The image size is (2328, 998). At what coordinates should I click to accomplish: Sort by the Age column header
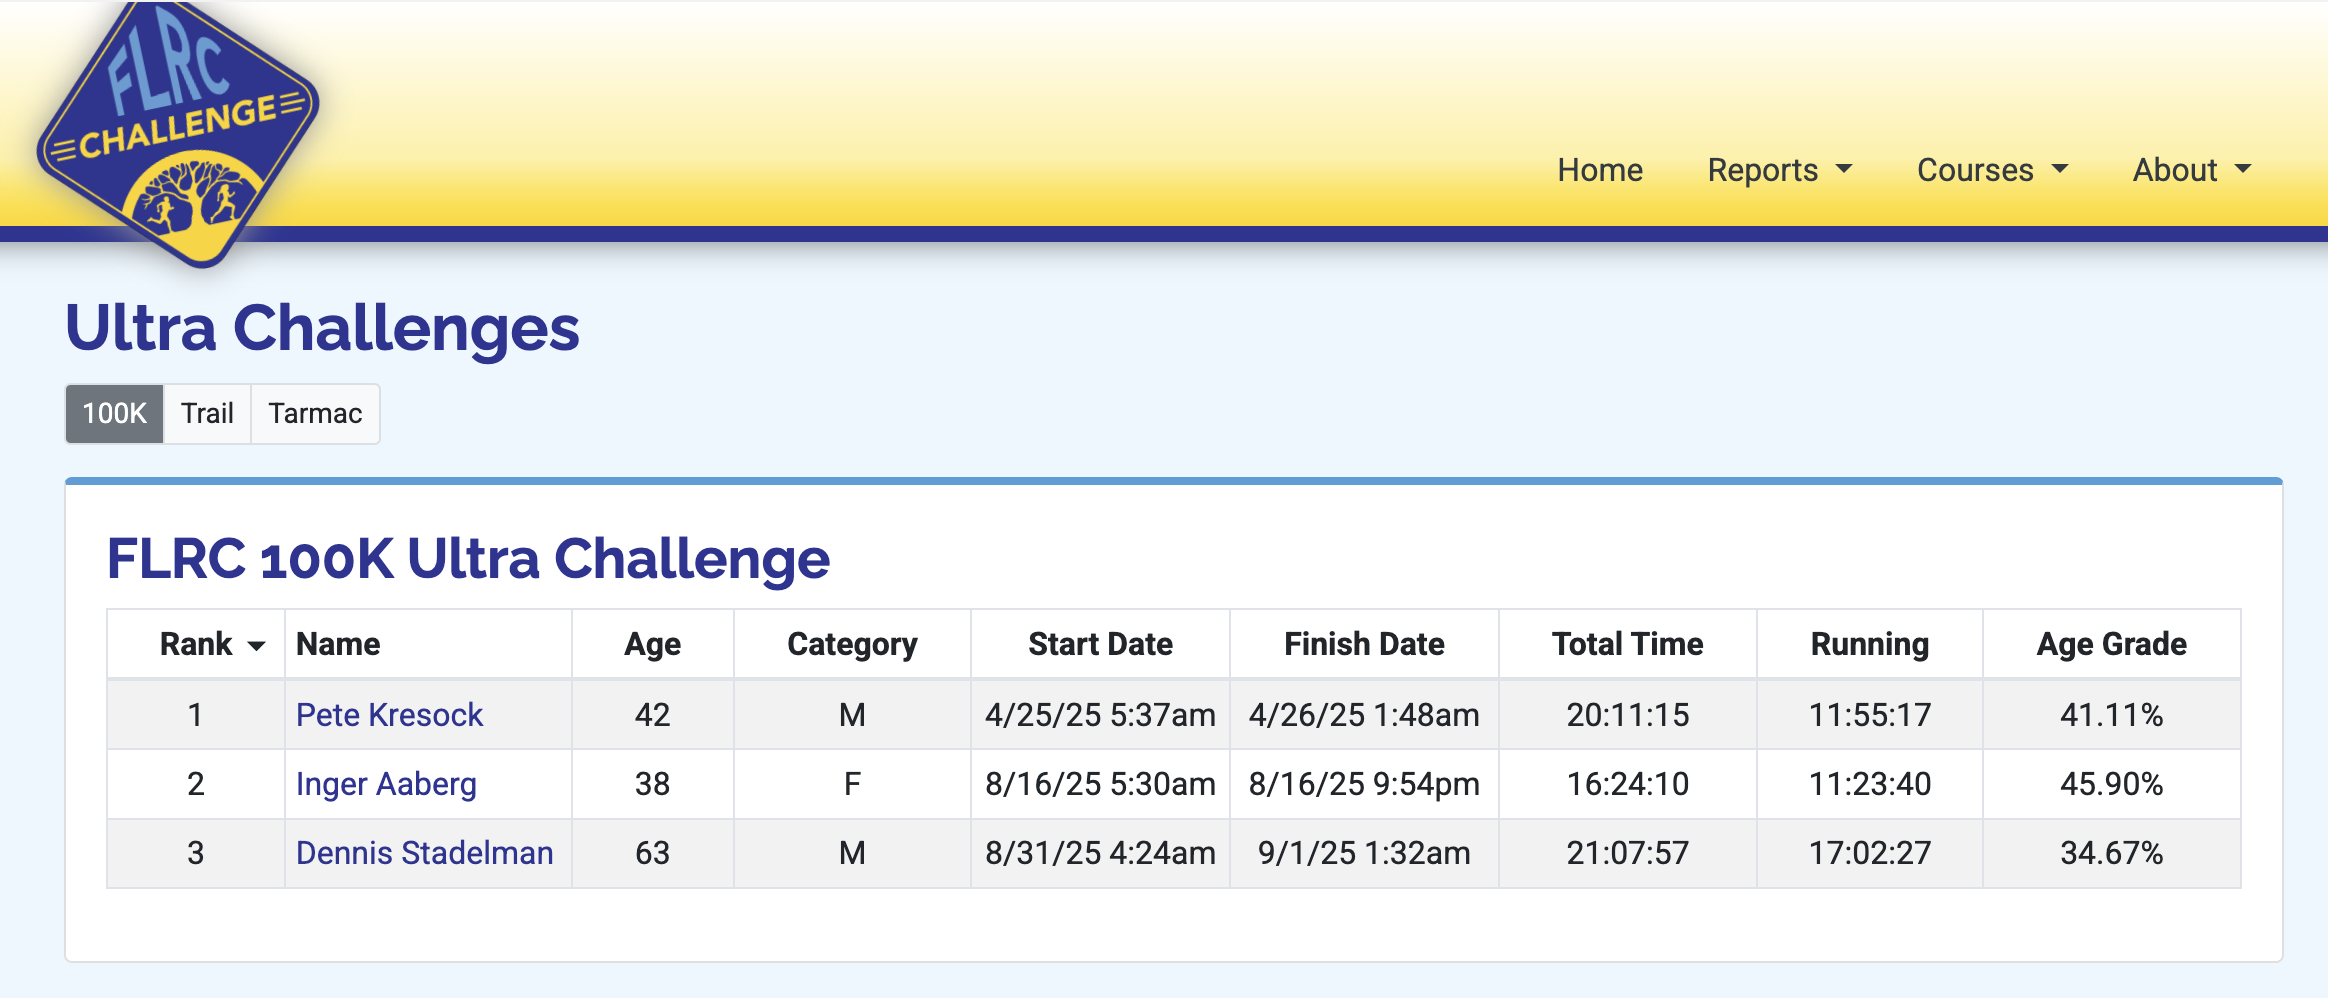click(x=652, y=644)
